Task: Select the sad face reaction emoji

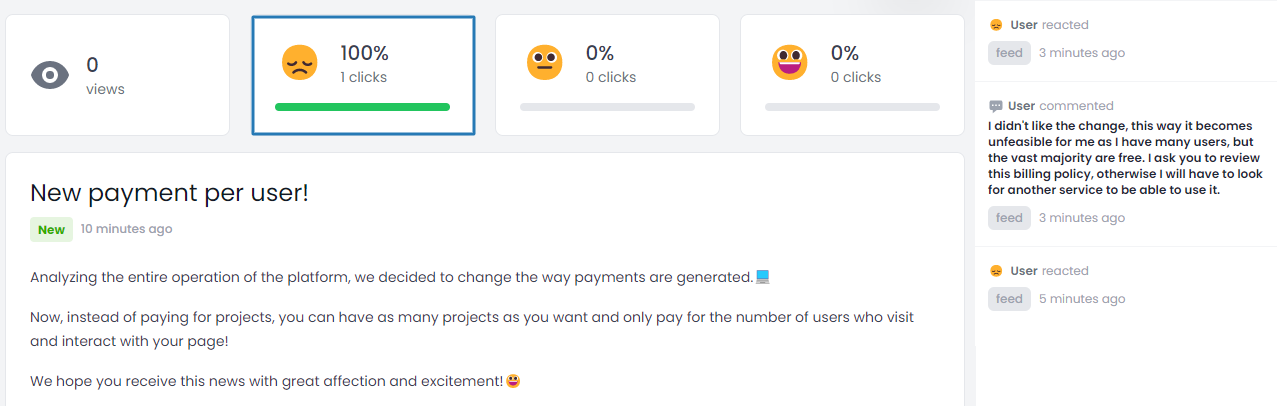Action: click(x=299, y=62)
